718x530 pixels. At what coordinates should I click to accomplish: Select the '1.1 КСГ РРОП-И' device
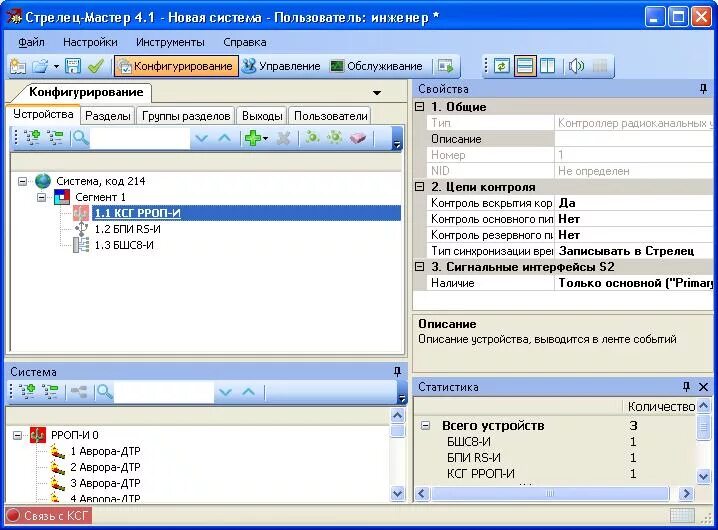(x=137, y=213)
